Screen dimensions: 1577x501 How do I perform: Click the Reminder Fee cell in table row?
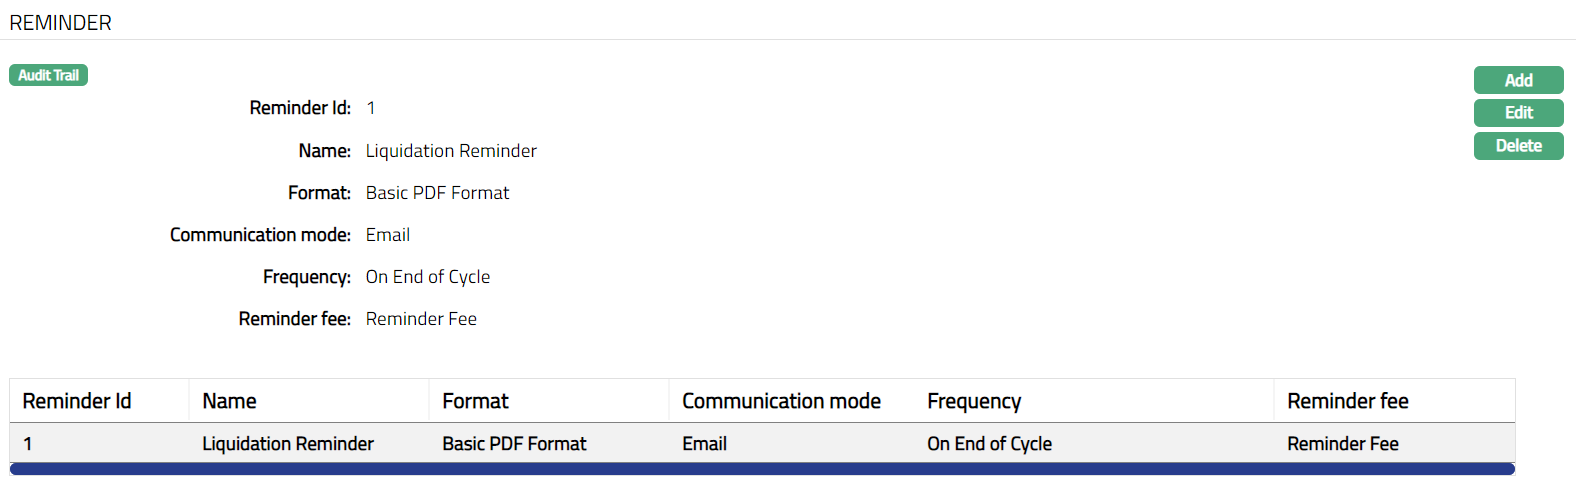1342,444
